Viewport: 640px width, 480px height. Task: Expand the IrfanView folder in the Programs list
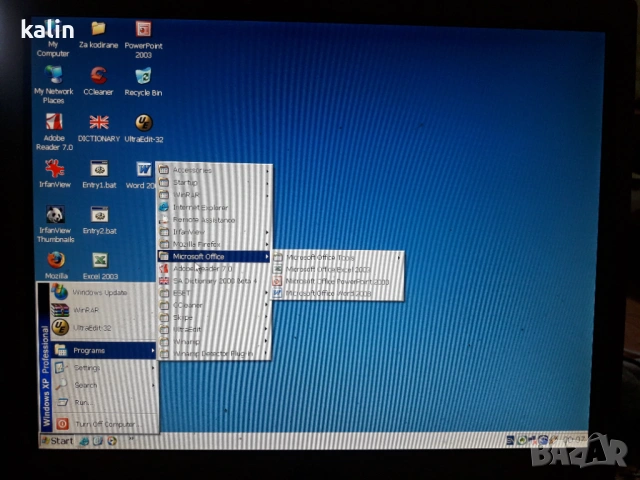point(215,232)
